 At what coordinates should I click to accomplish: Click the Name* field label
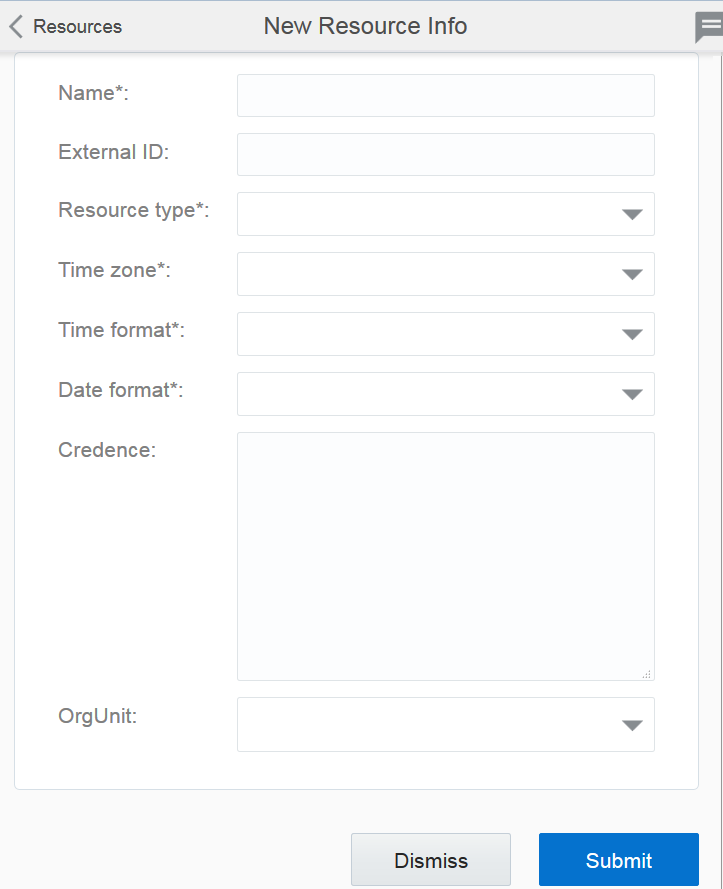(x=94, y=93)
